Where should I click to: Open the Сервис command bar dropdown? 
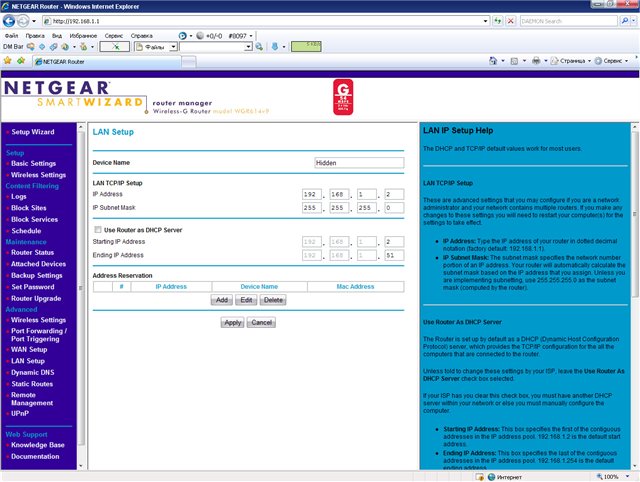point(611,61)
